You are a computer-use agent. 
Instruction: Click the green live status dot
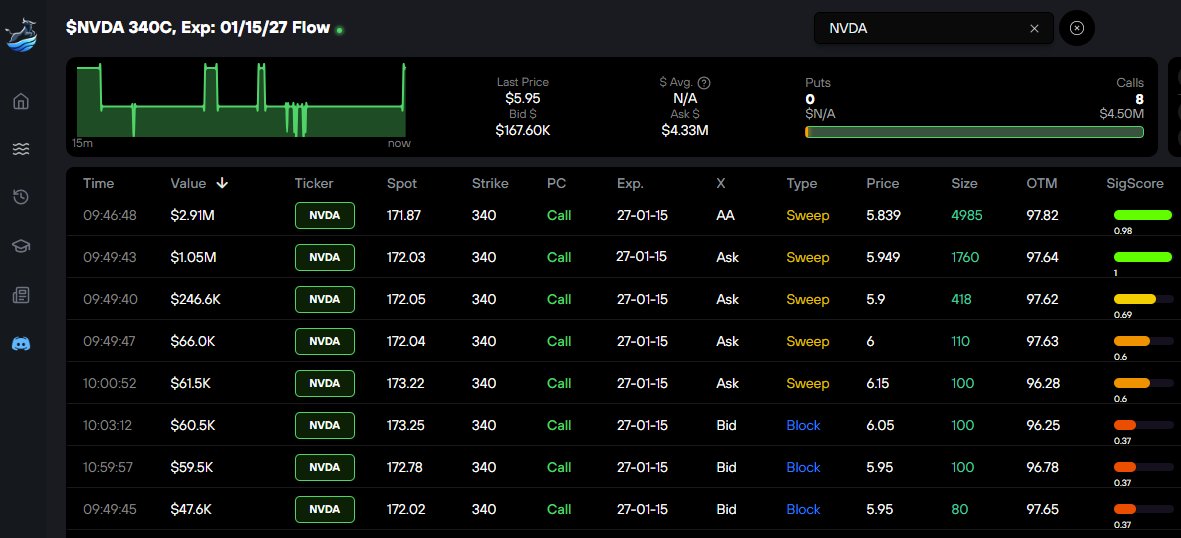(x=340, y=30)
